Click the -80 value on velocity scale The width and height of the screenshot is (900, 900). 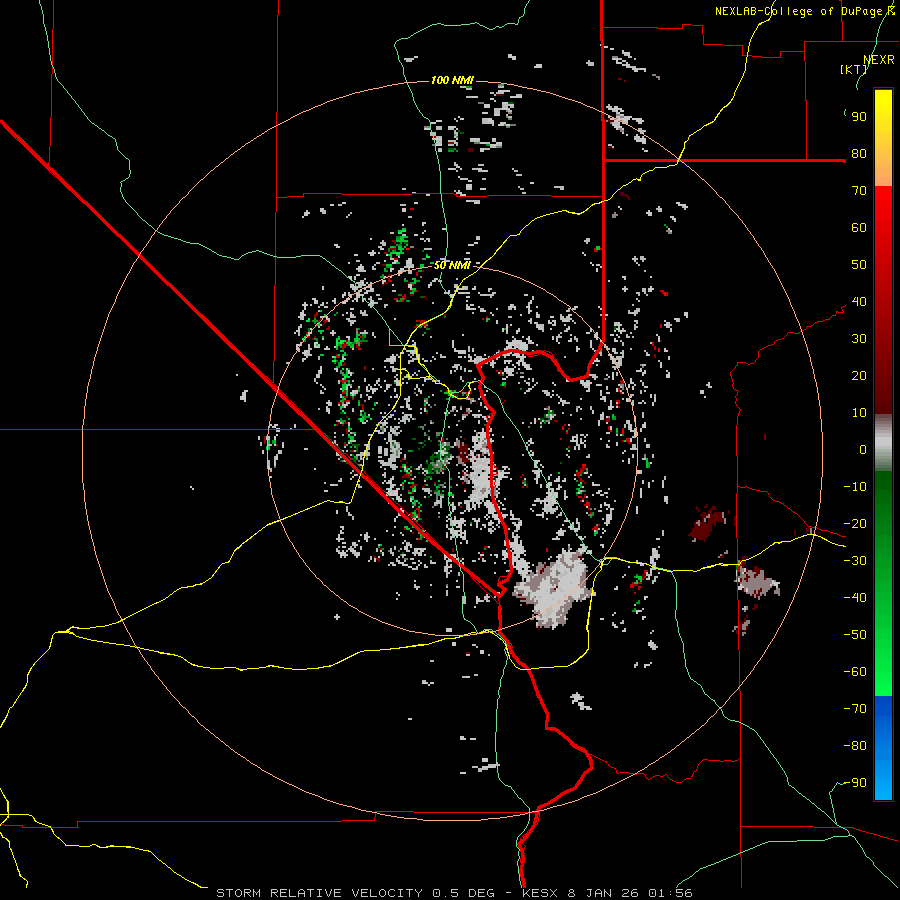pos(855,746)
